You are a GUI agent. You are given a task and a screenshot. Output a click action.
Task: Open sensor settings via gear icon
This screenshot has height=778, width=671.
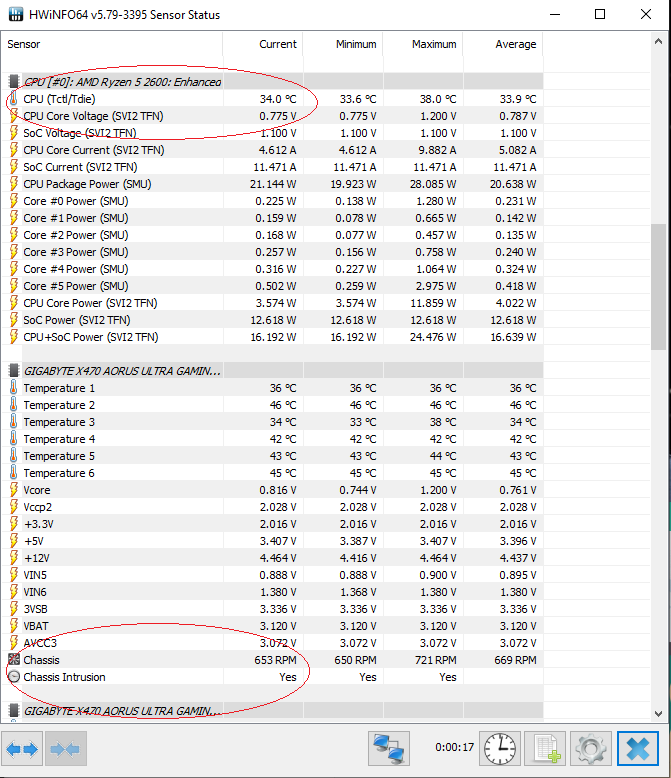[591, 748]
